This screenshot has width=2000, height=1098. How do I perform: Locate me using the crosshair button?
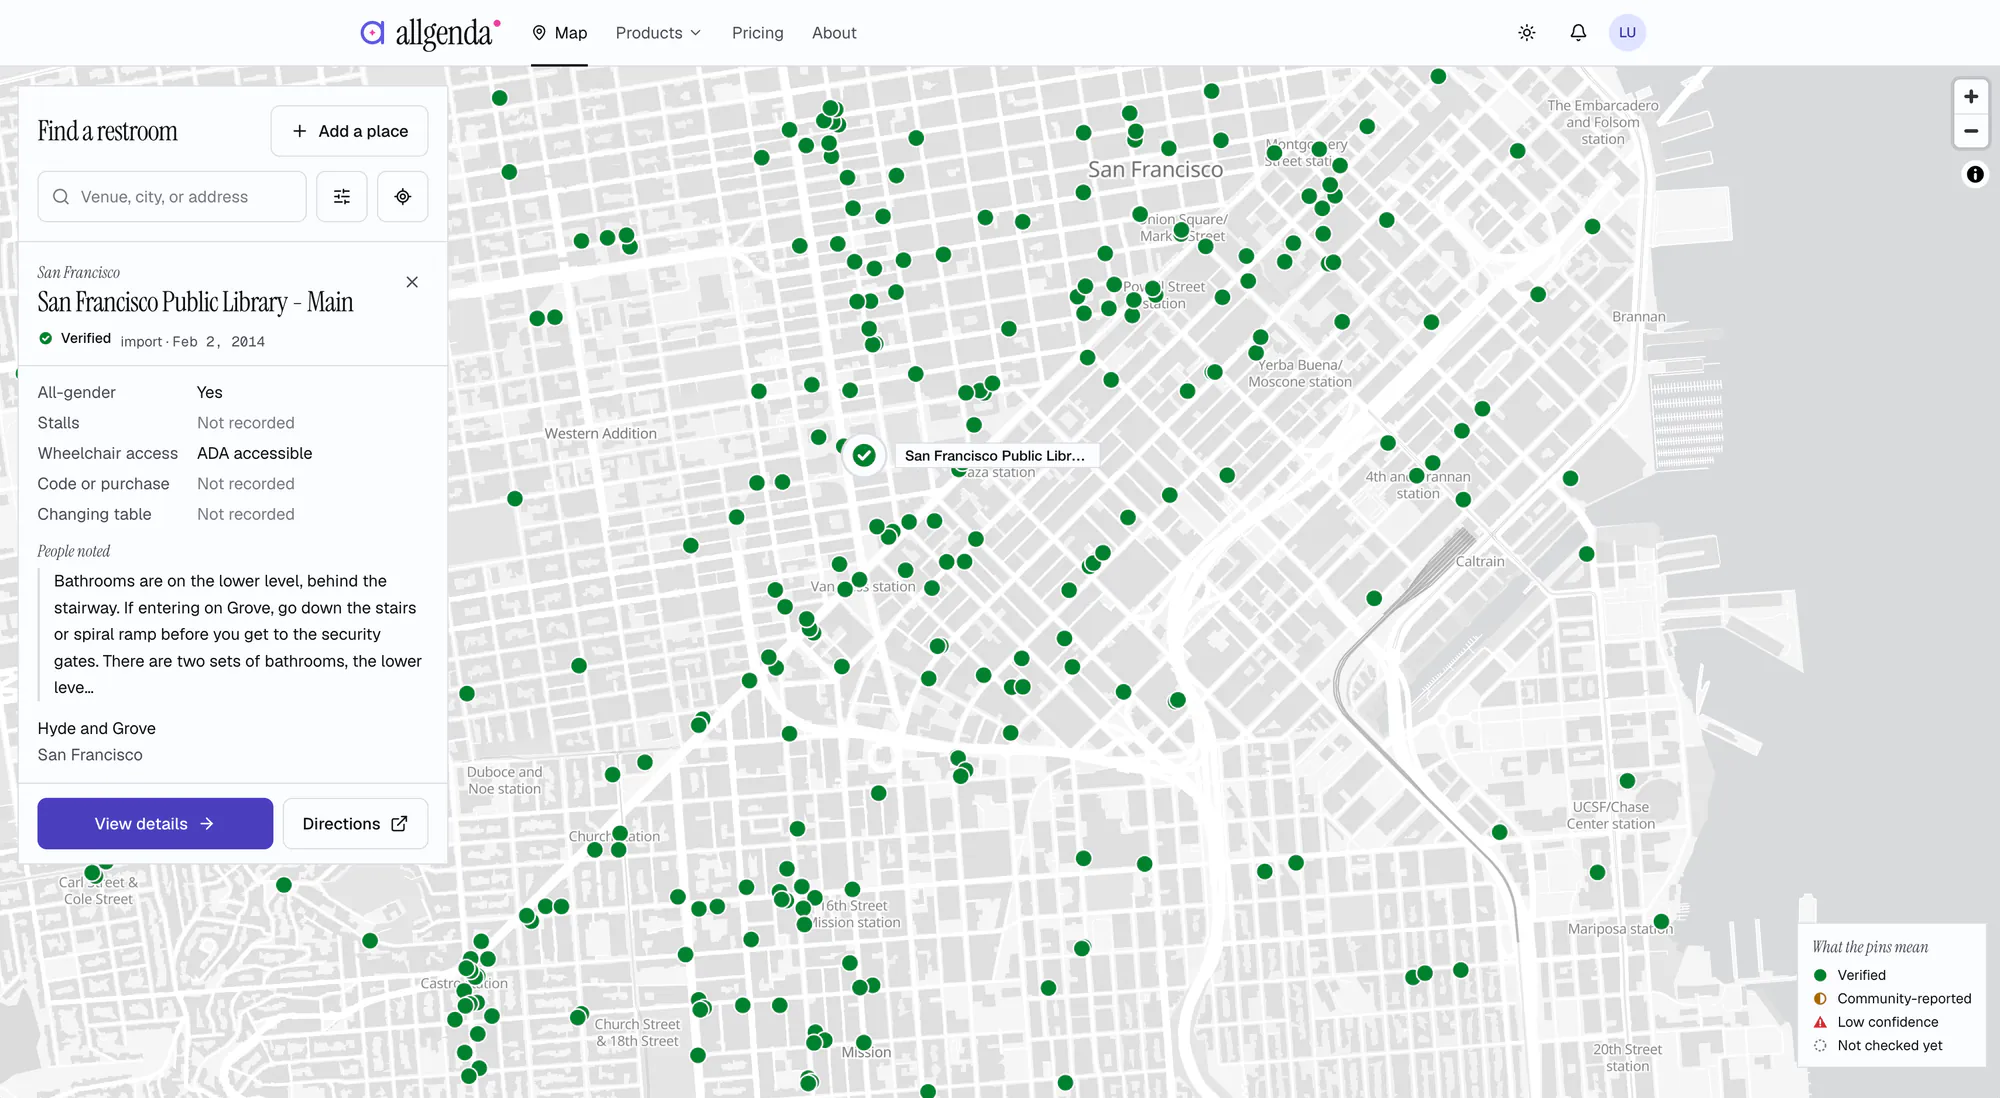pyautogui.click(x=403, y=197)
